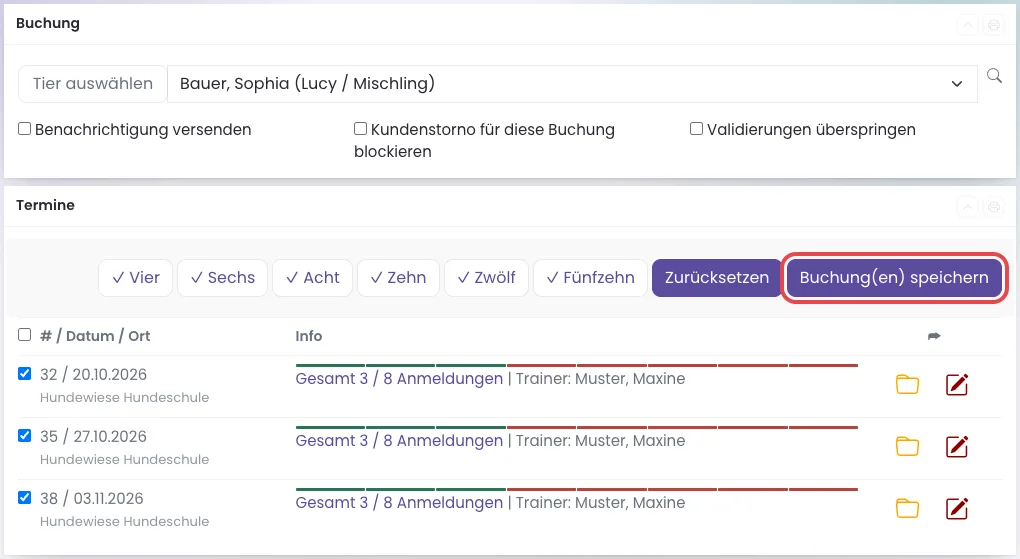
Task: Uncheck appointment 35 / 27.10.2026 checkbox
Action: click(x=25, y=435)
